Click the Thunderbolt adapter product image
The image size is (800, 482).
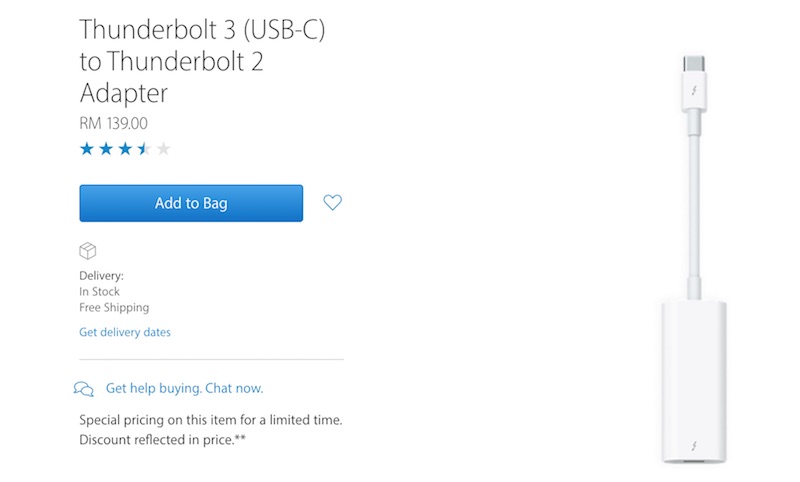(x=694, y=259)
